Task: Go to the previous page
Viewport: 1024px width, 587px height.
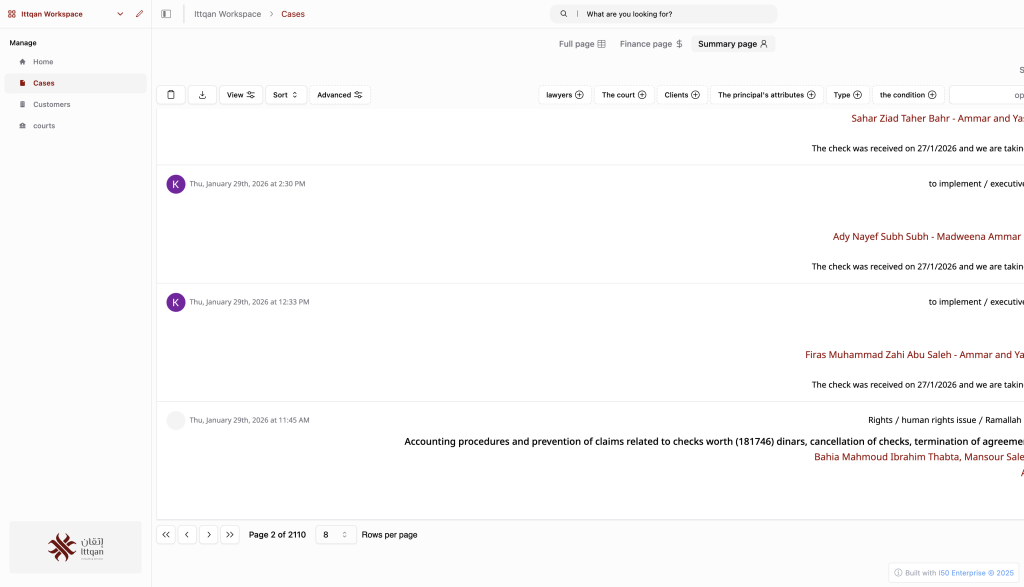Action: point(187,535)
